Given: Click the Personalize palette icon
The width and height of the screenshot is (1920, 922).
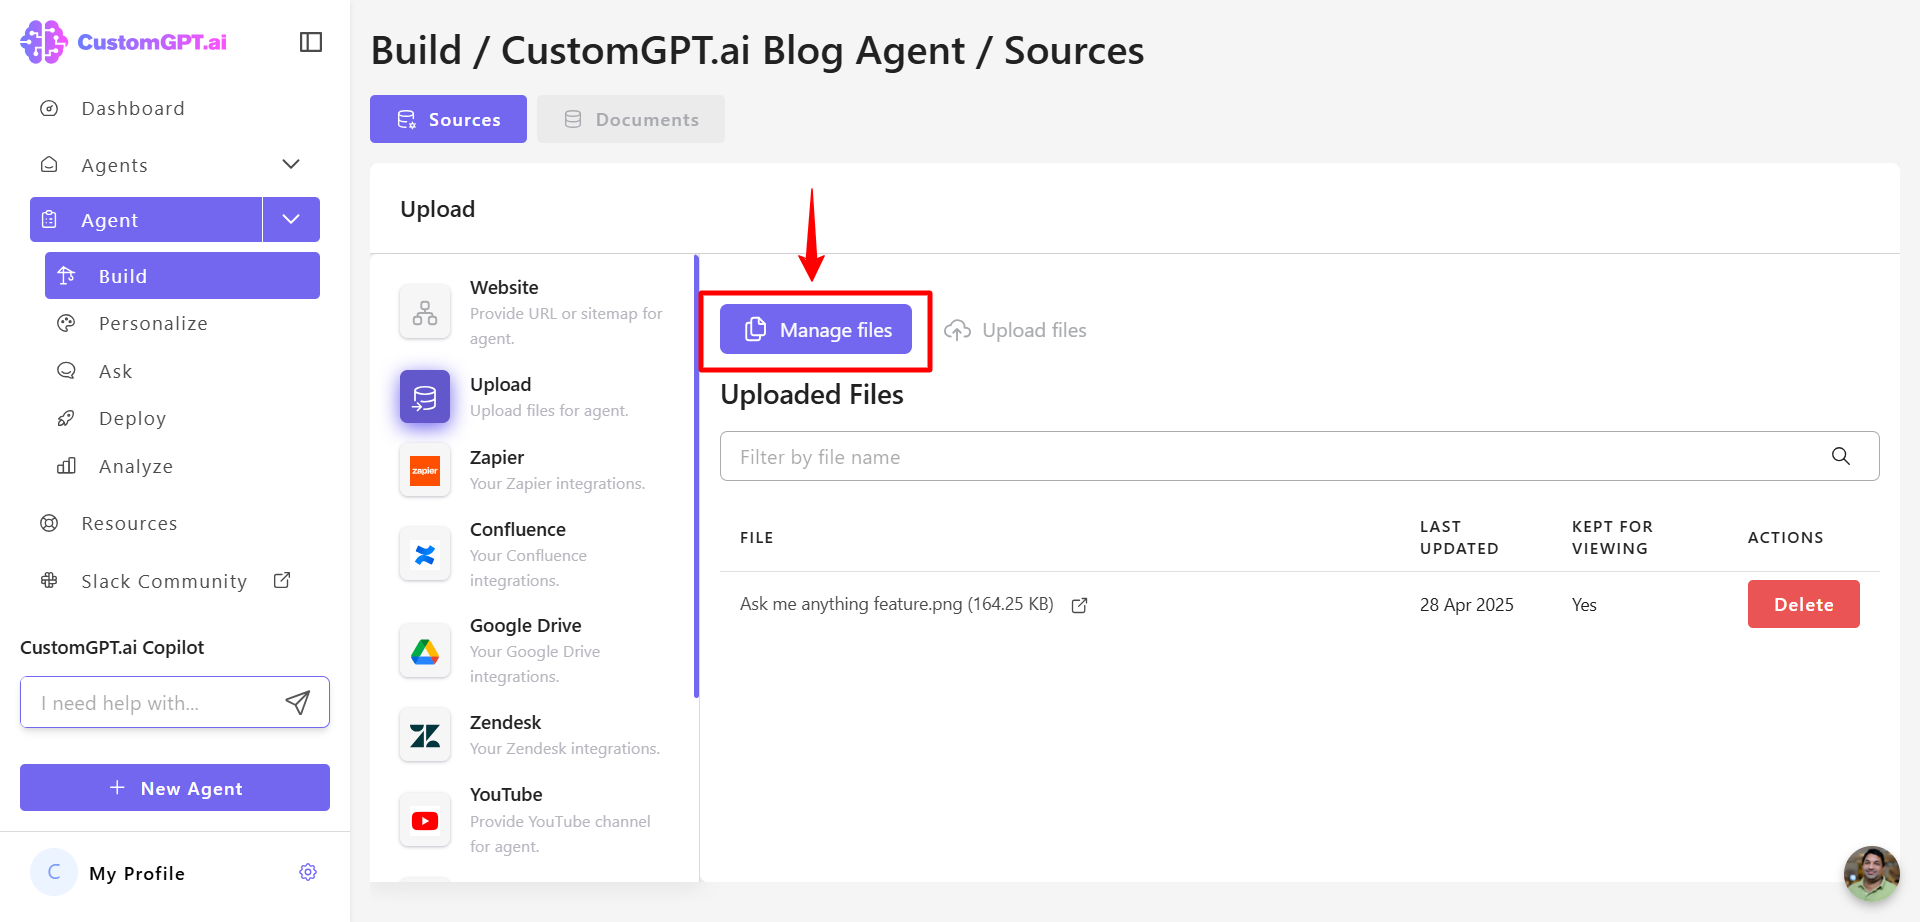Looking at the screenshot, I should pyautogui.click(x=66, y=323).
